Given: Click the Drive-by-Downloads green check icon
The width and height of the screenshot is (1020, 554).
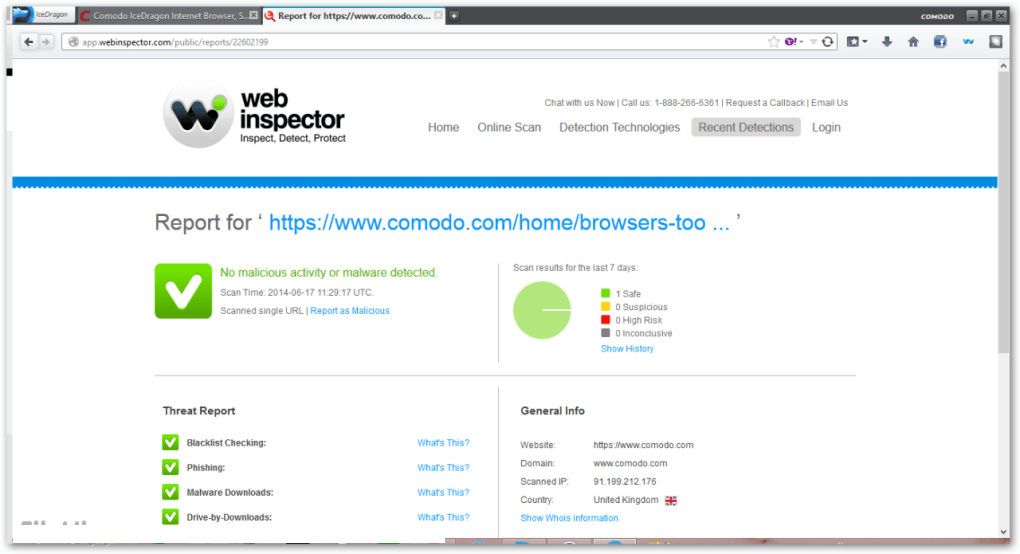Looking at the screenshot, I should pos(170,516).
